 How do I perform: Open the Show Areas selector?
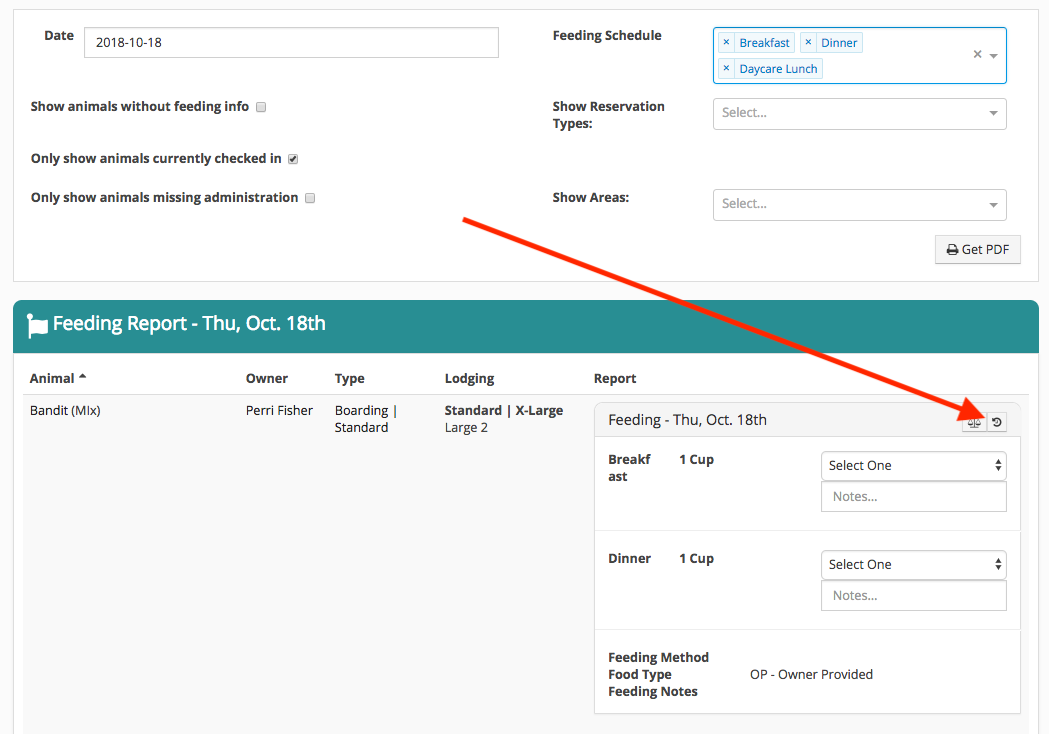858,204
